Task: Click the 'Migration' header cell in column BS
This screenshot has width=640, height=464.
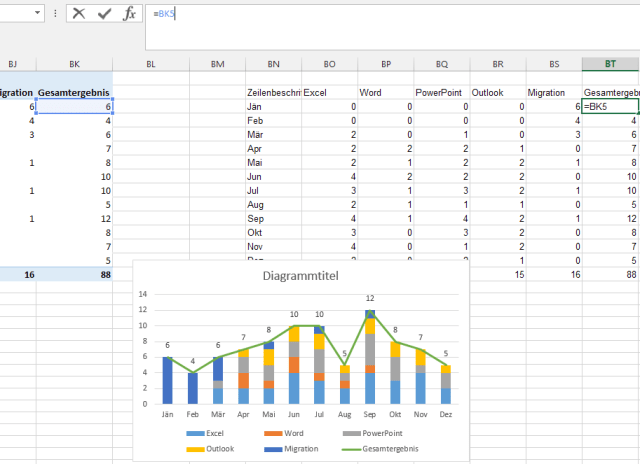Action: click(554, 93)
